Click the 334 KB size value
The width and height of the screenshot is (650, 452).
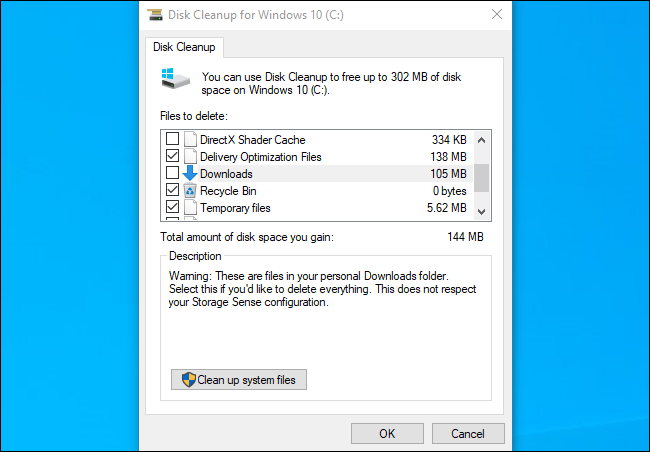click(449, 140)
